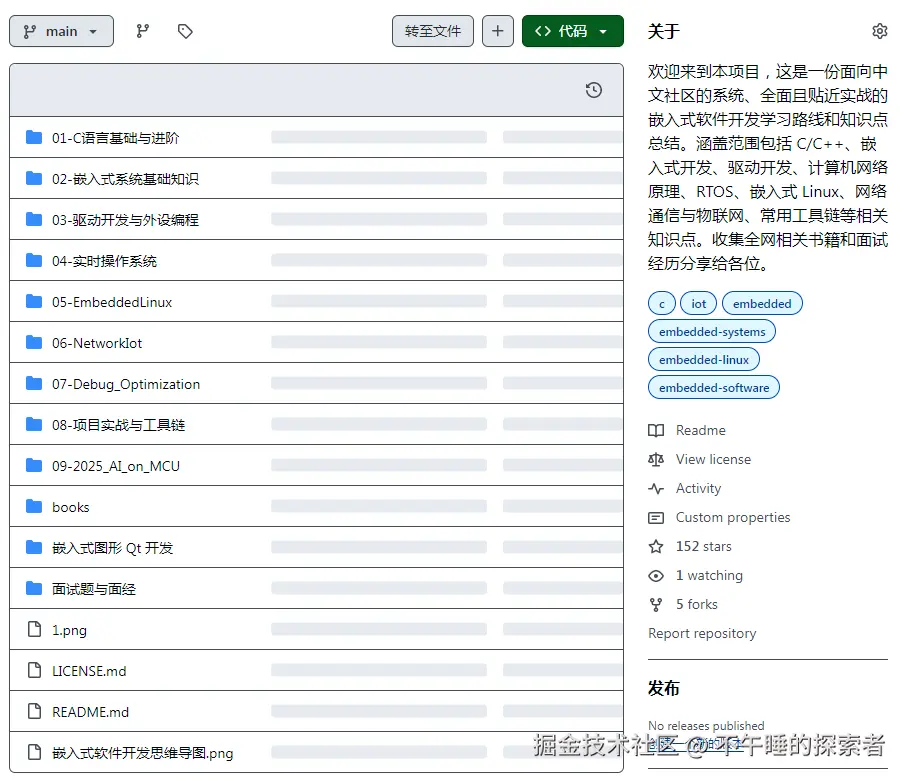Select the 'embedded' topic tag
Viewport: 908px width, 781px height.
tap(762, 303)
